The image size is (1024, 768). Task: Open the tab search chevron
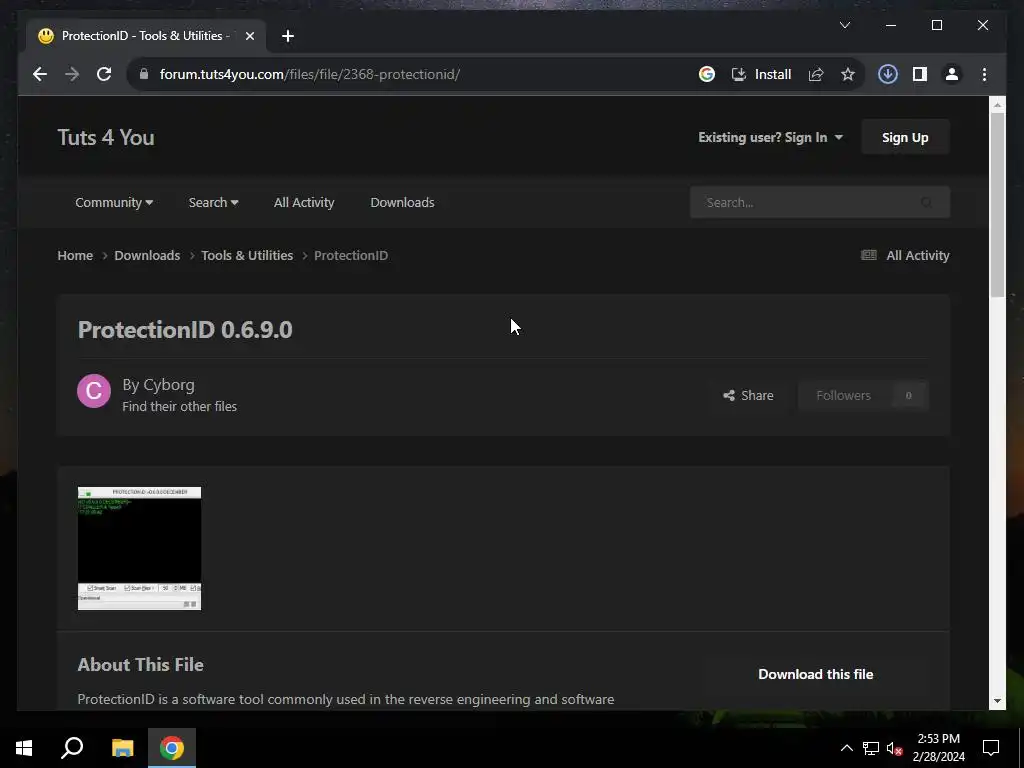coord(844,25)
